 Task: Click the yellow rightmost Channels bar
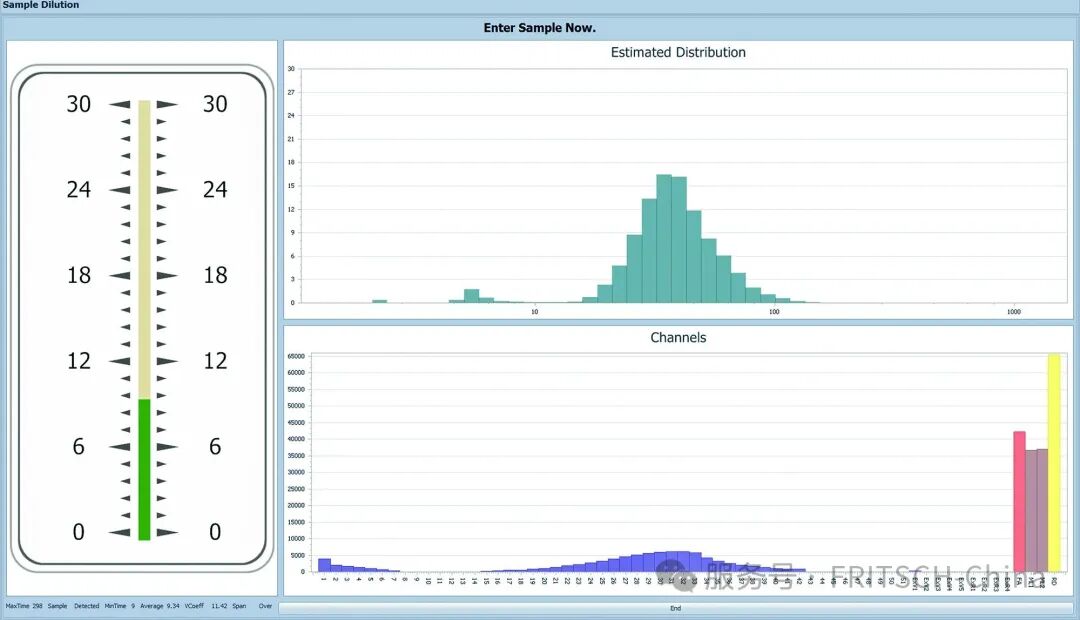click(x=1054, y=462)
